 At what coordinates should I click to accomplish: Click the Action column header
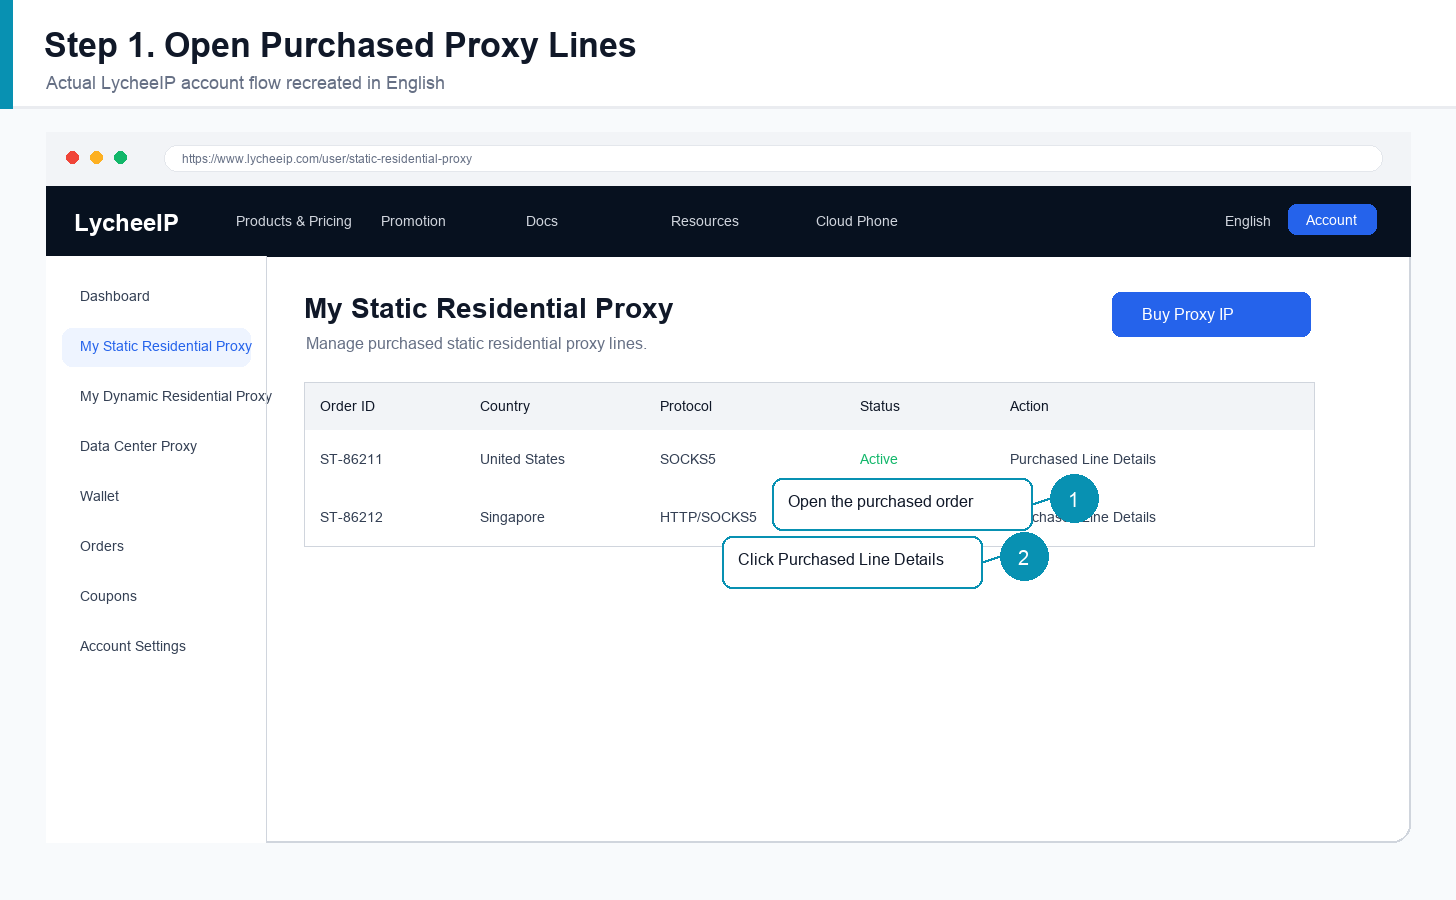(x=1029, y=406)
